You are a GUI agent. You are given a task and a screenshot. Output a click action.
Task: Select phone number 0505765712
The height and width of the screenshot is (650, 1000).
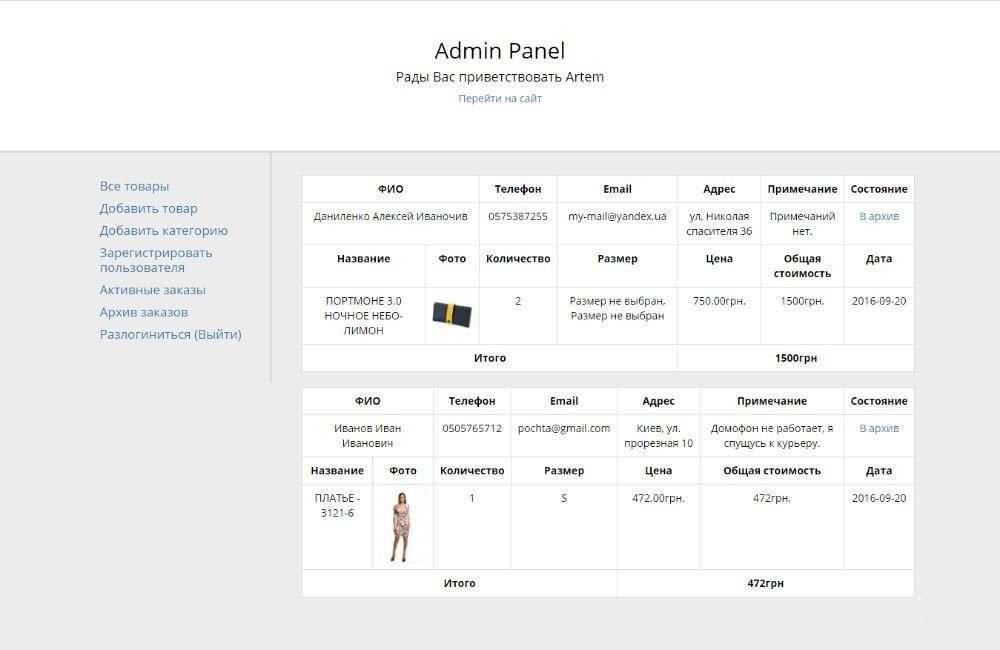[472, 428]
